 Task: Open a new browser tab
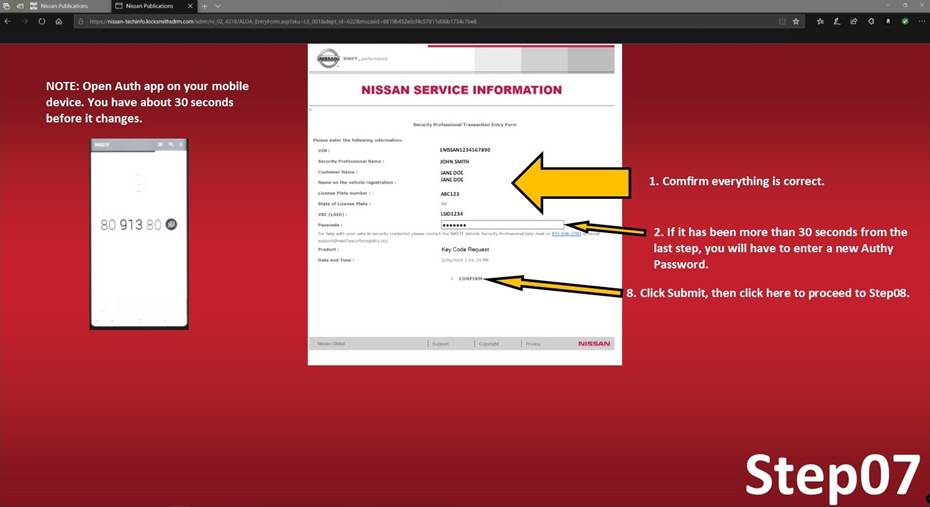coord(204,6)
